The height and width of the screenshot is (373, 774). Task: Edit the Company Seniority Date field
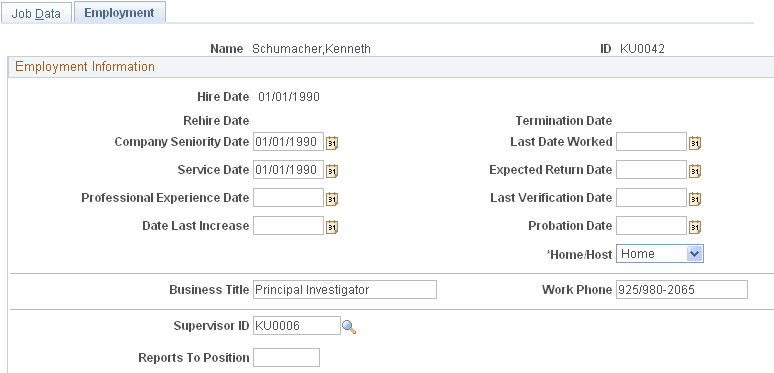(288, 142)
